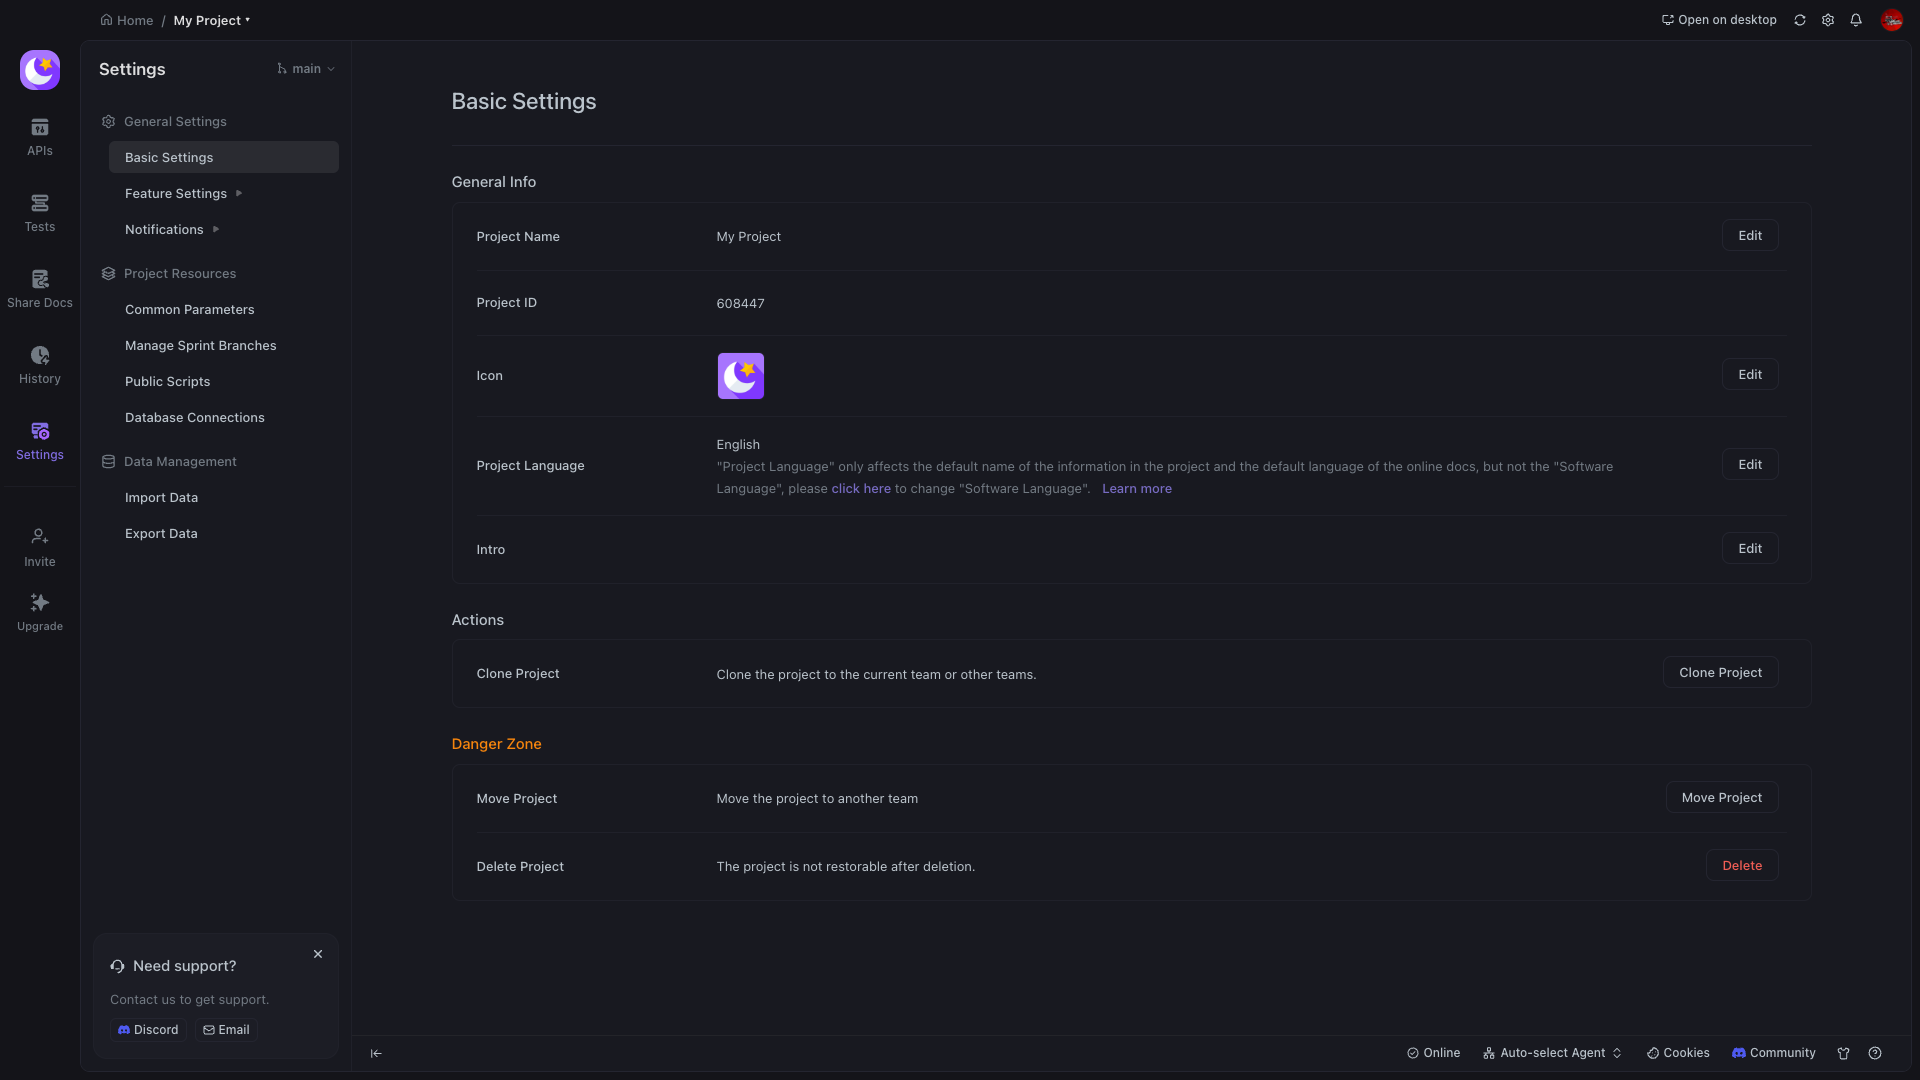Follow the 'click here' language link
The image size is (1920, 1080).
tap(861, 488)
